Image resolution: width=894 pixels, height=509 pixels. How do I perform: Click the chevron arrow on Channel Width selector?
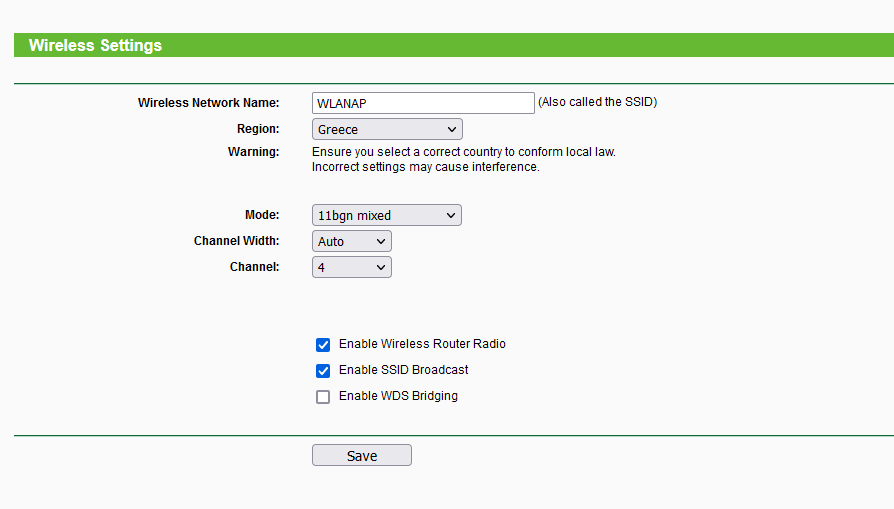click(381, 241)
